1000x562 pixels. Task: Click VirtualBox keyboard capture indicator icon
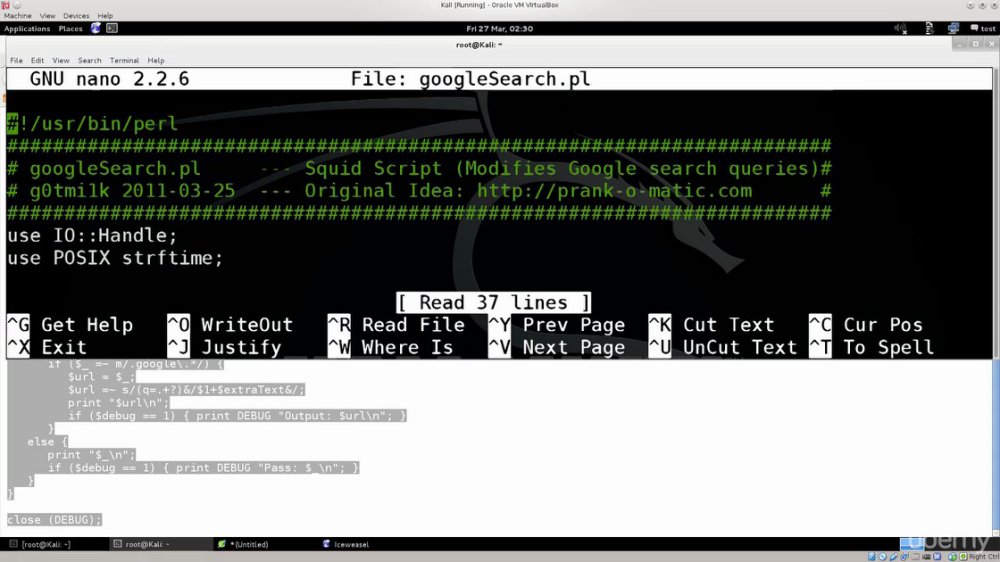pos(963,557)
